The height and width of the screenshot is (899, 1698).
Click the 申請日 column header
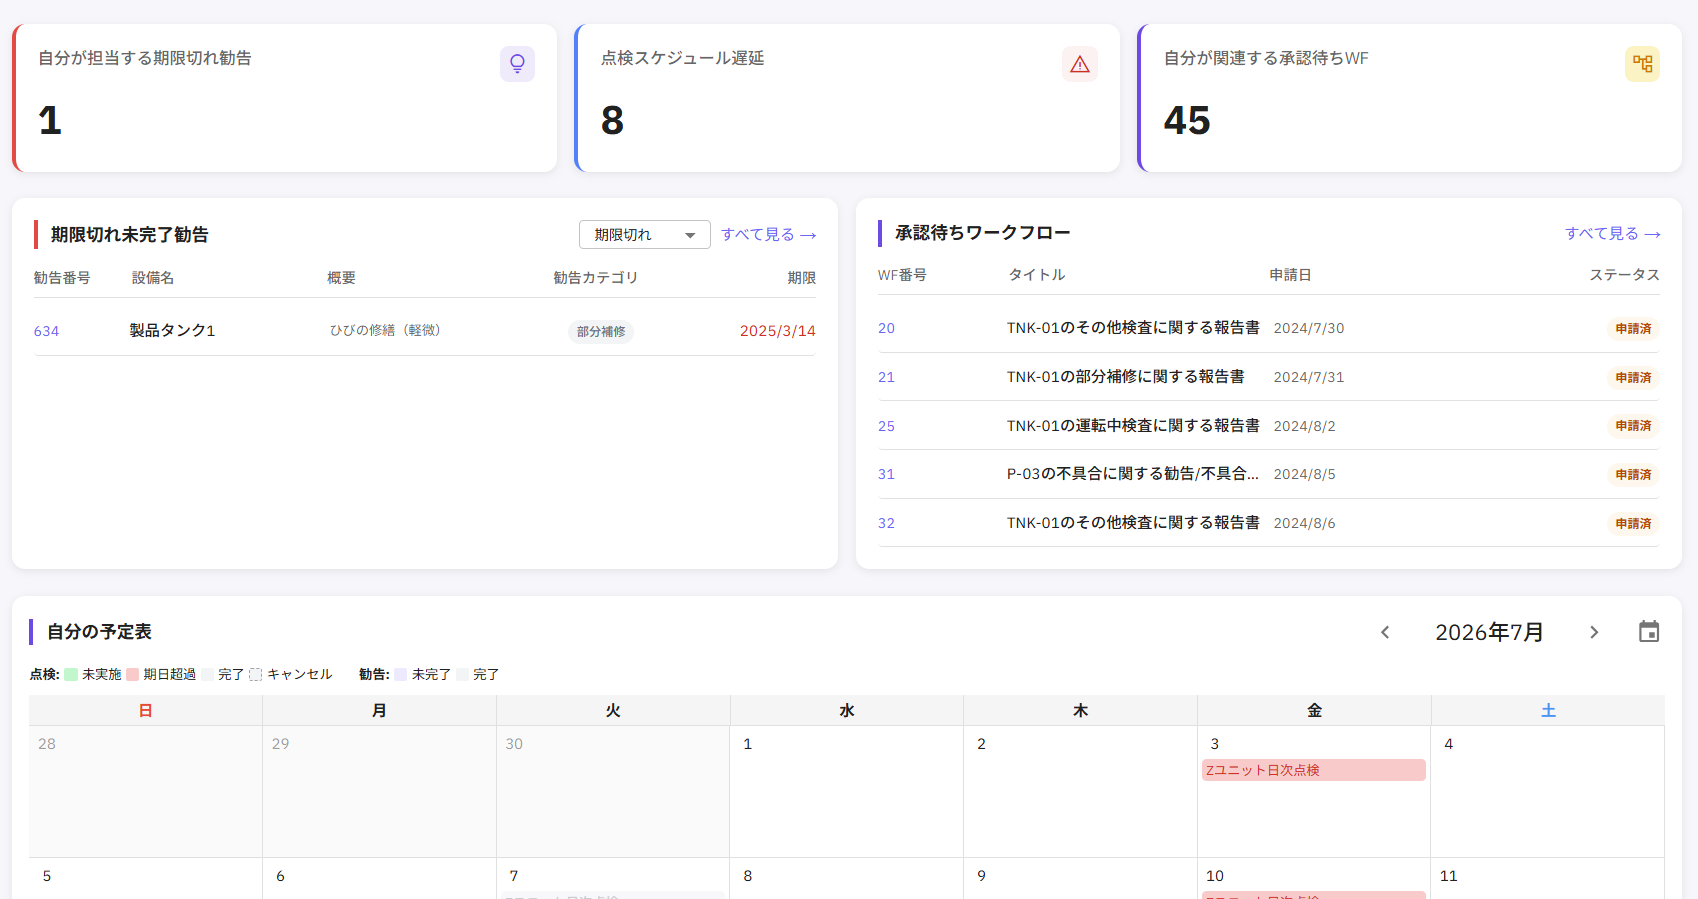(x=1290, y=275)
